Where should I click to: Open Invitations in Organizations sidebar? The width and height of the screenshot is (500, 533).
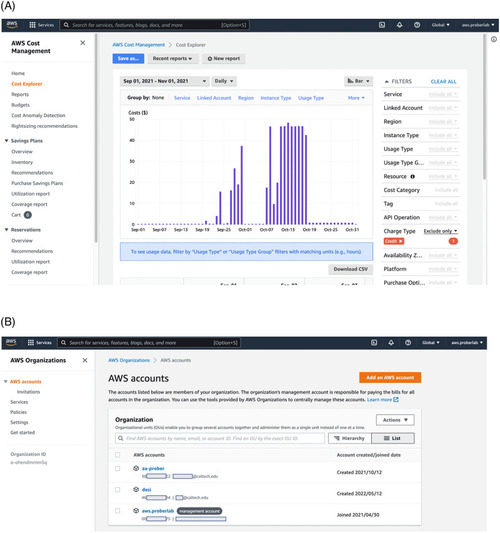(28, 392)
